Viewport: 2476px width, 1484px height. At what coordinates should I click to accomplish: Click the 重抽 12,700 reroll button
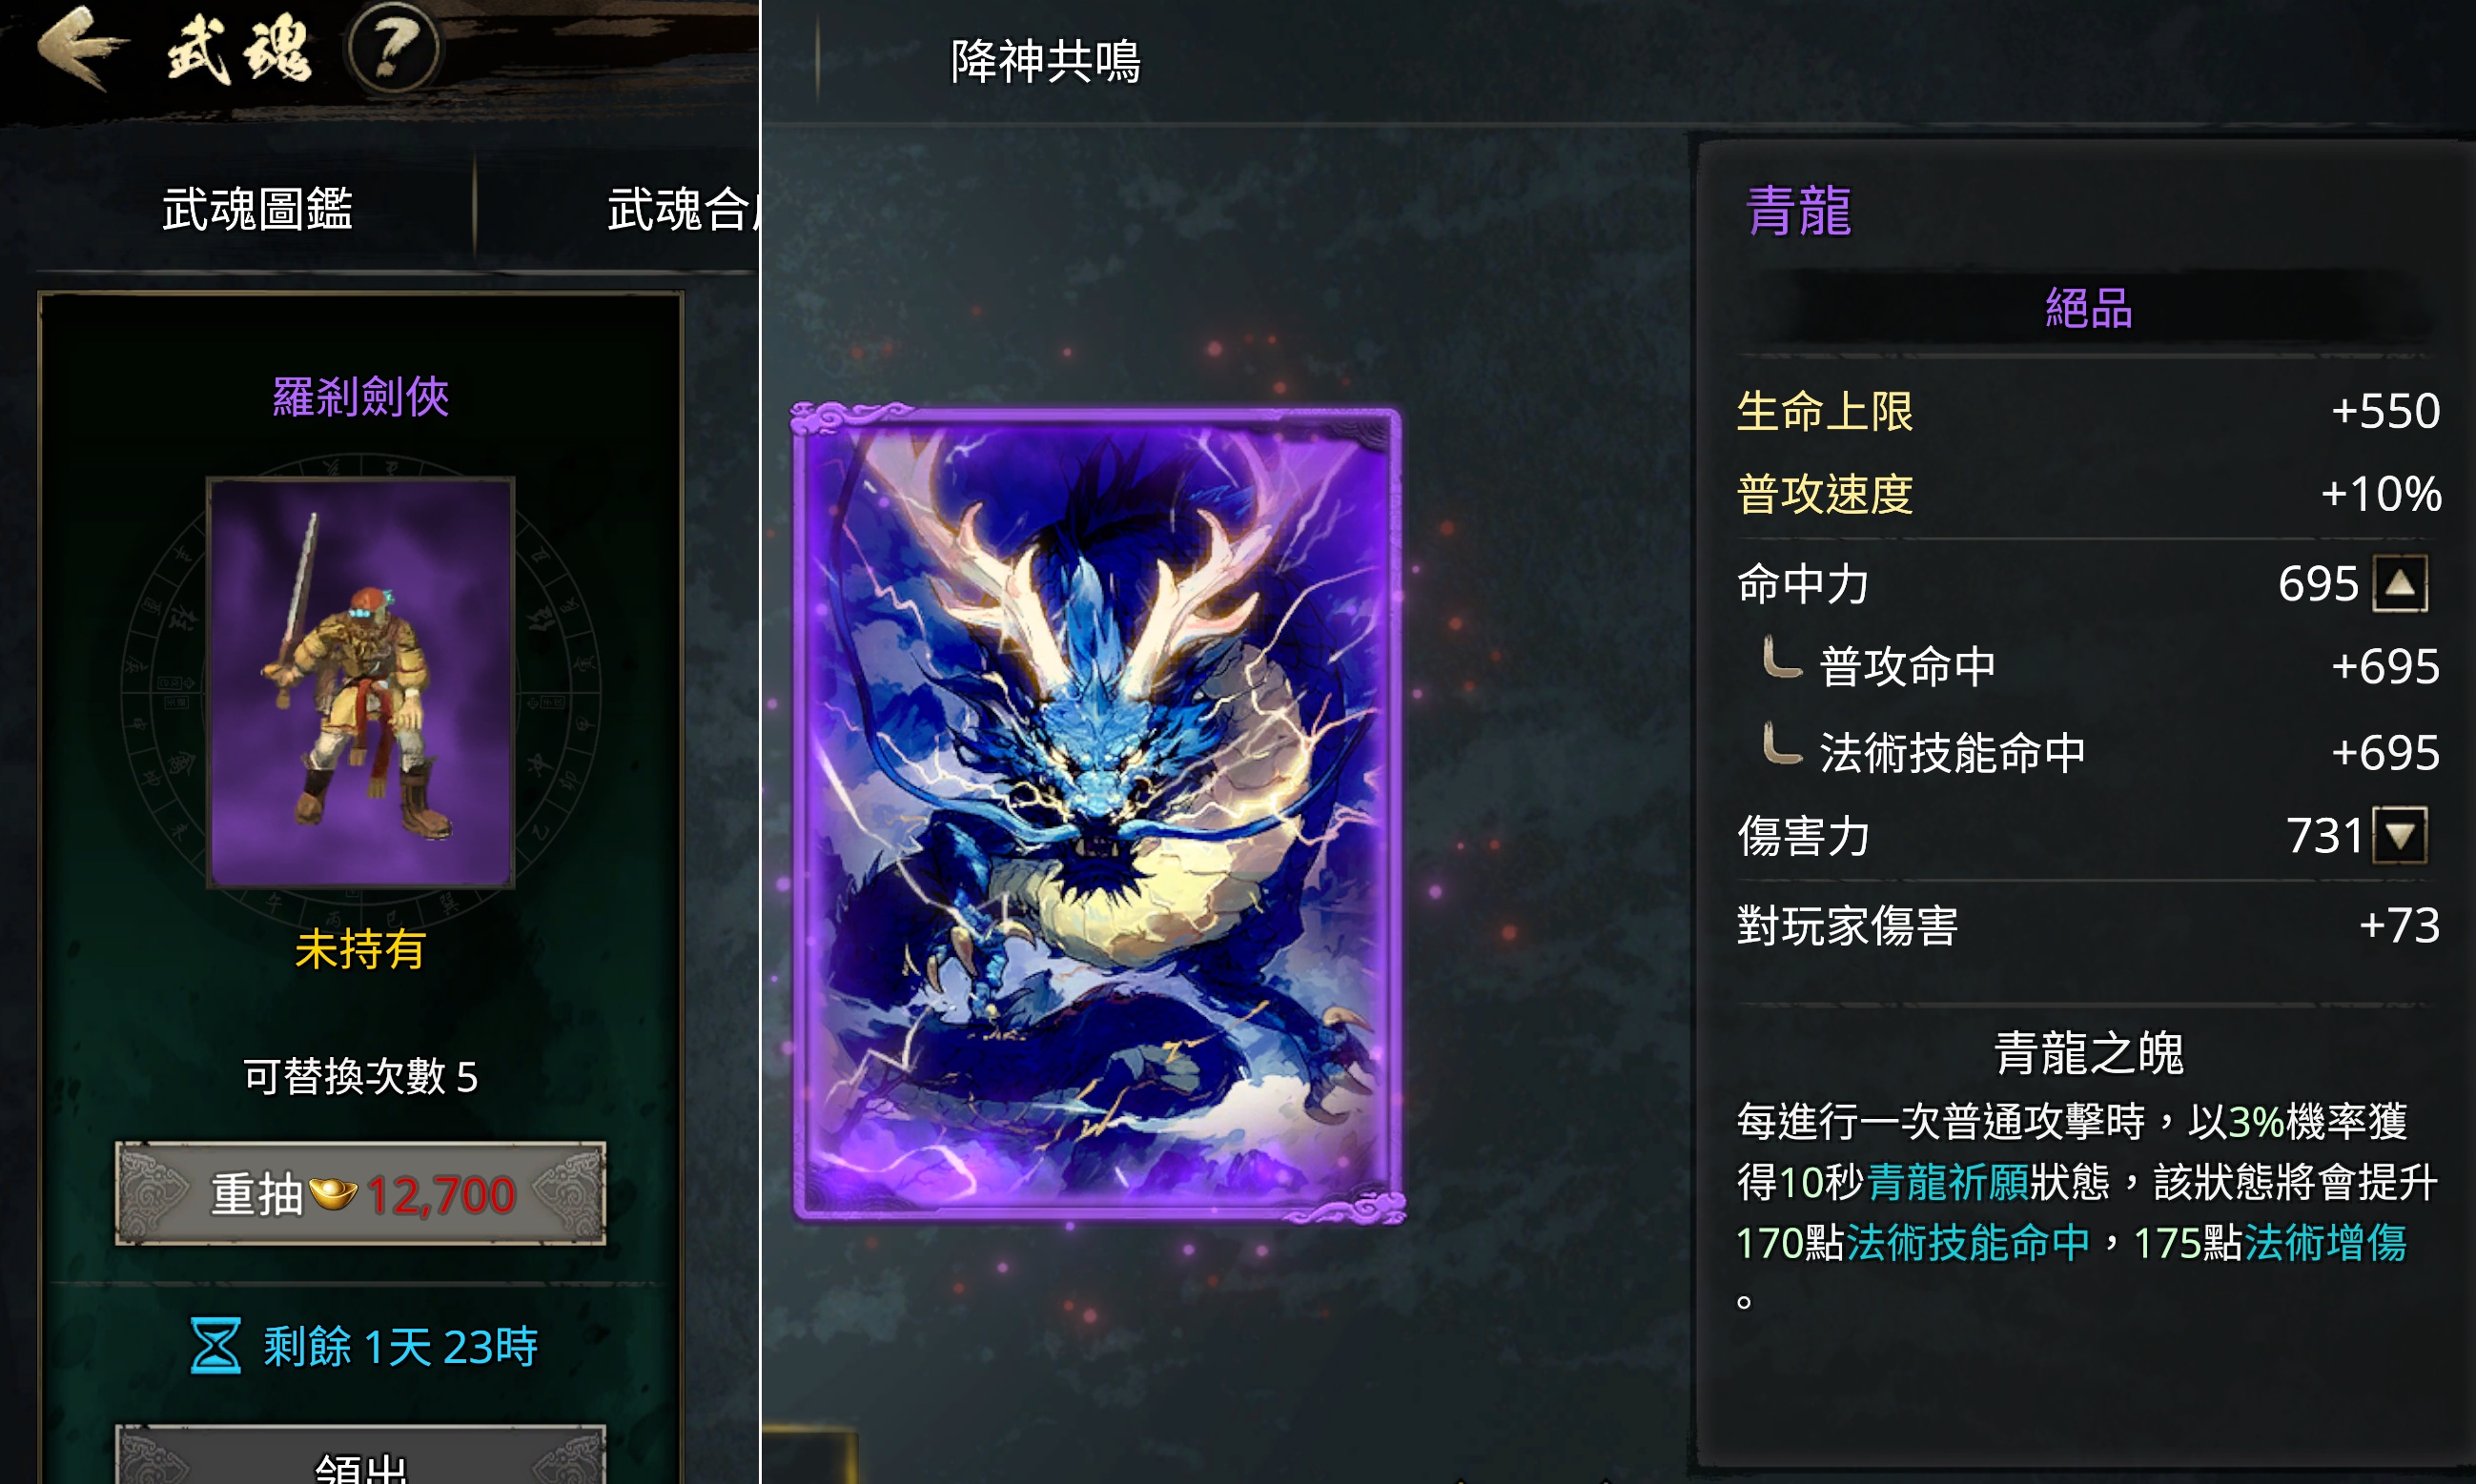[360, 1193]
